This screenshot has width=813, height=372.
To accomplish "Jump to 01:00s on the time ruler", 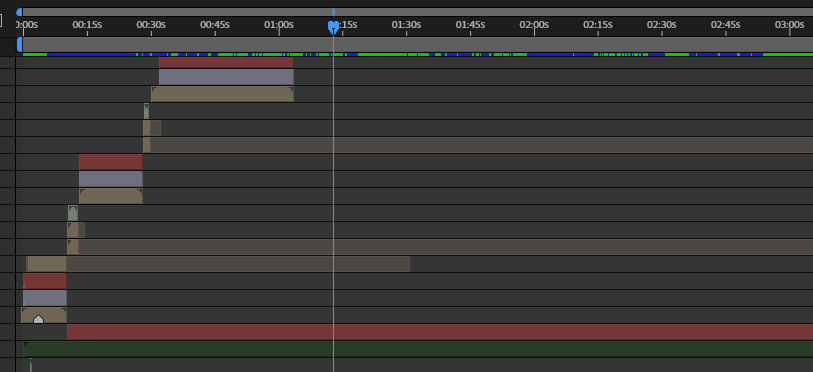I will pos(279,25).
